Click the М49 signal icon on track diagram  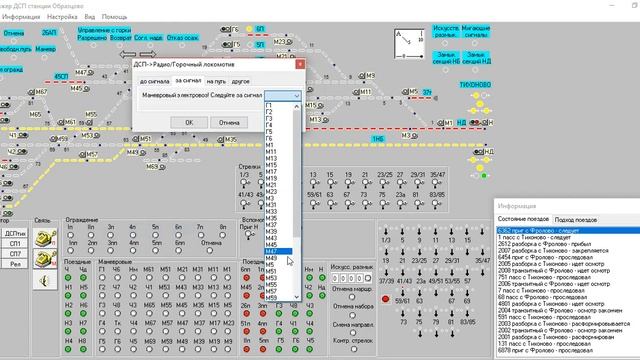[x=143, y=153]
